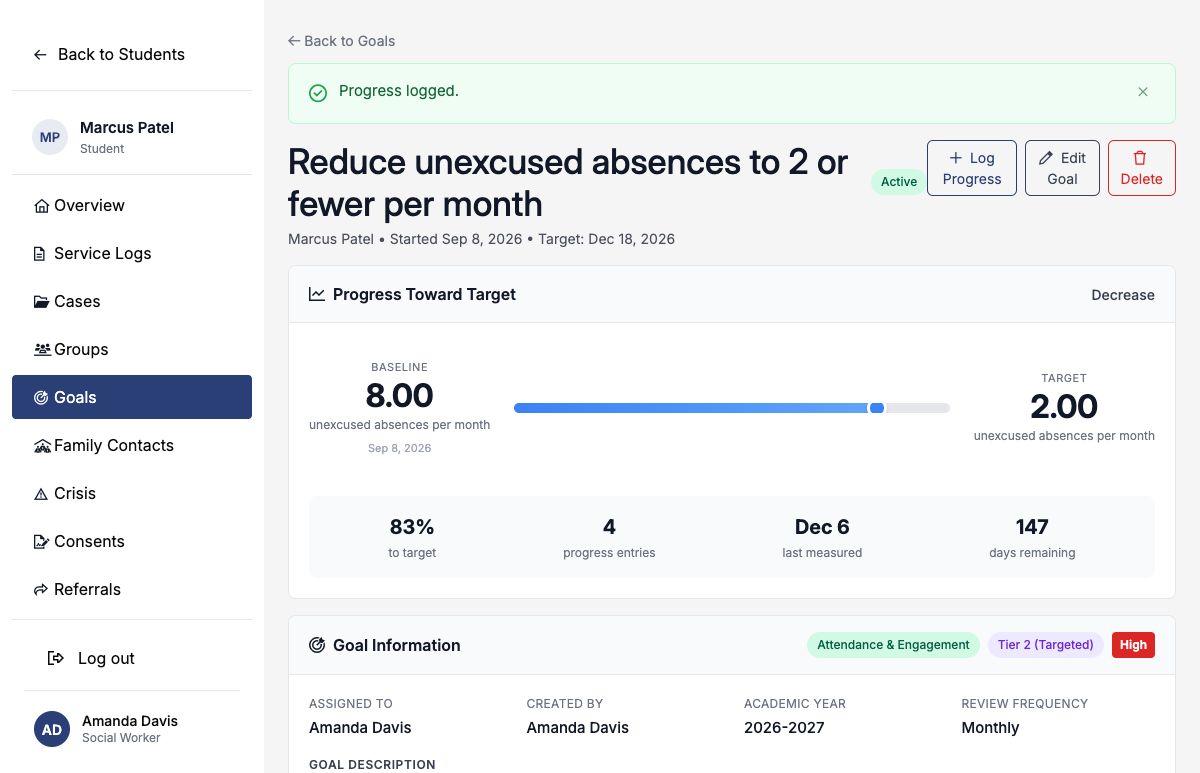
Task: Click the Amanda Davis Social Worker profile
Action: click(x=132, y=729)
